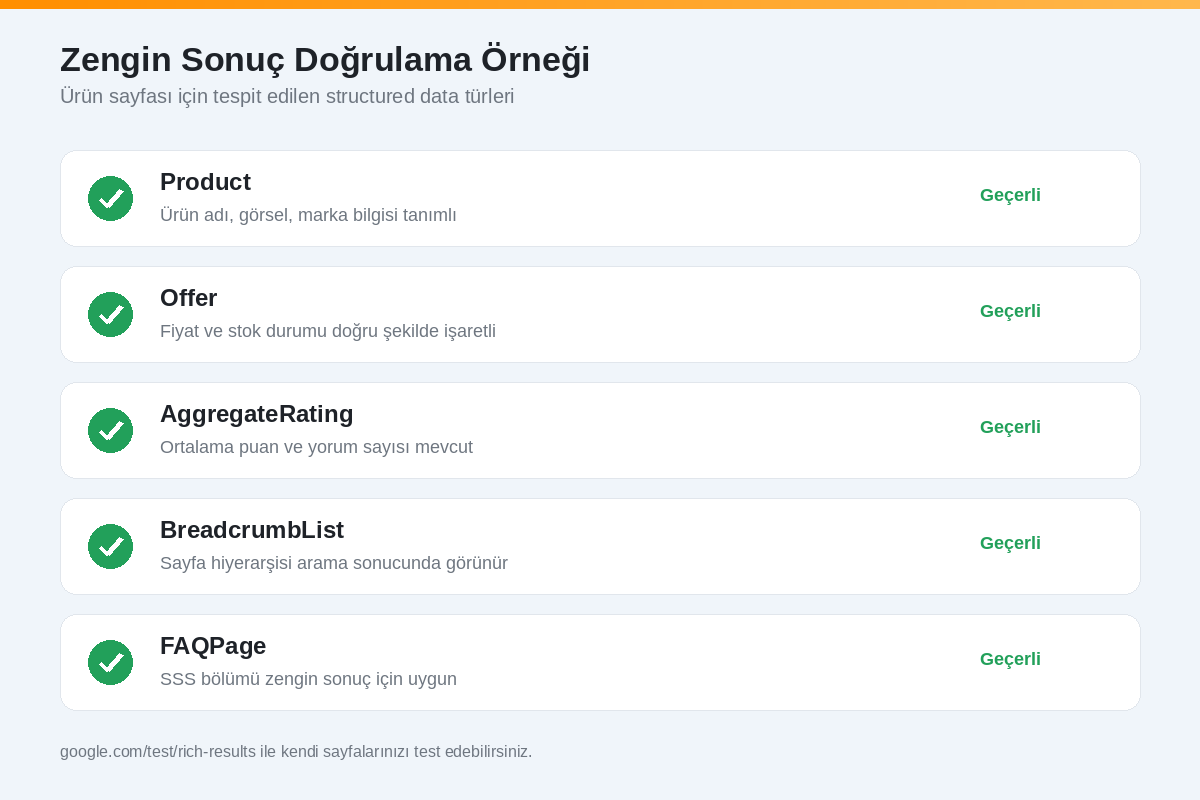This screenshot has width=1200, height=800.
Task: Click description 'SSS bölümü zengin sonuç için uygun'
Action: click(308, 679)
